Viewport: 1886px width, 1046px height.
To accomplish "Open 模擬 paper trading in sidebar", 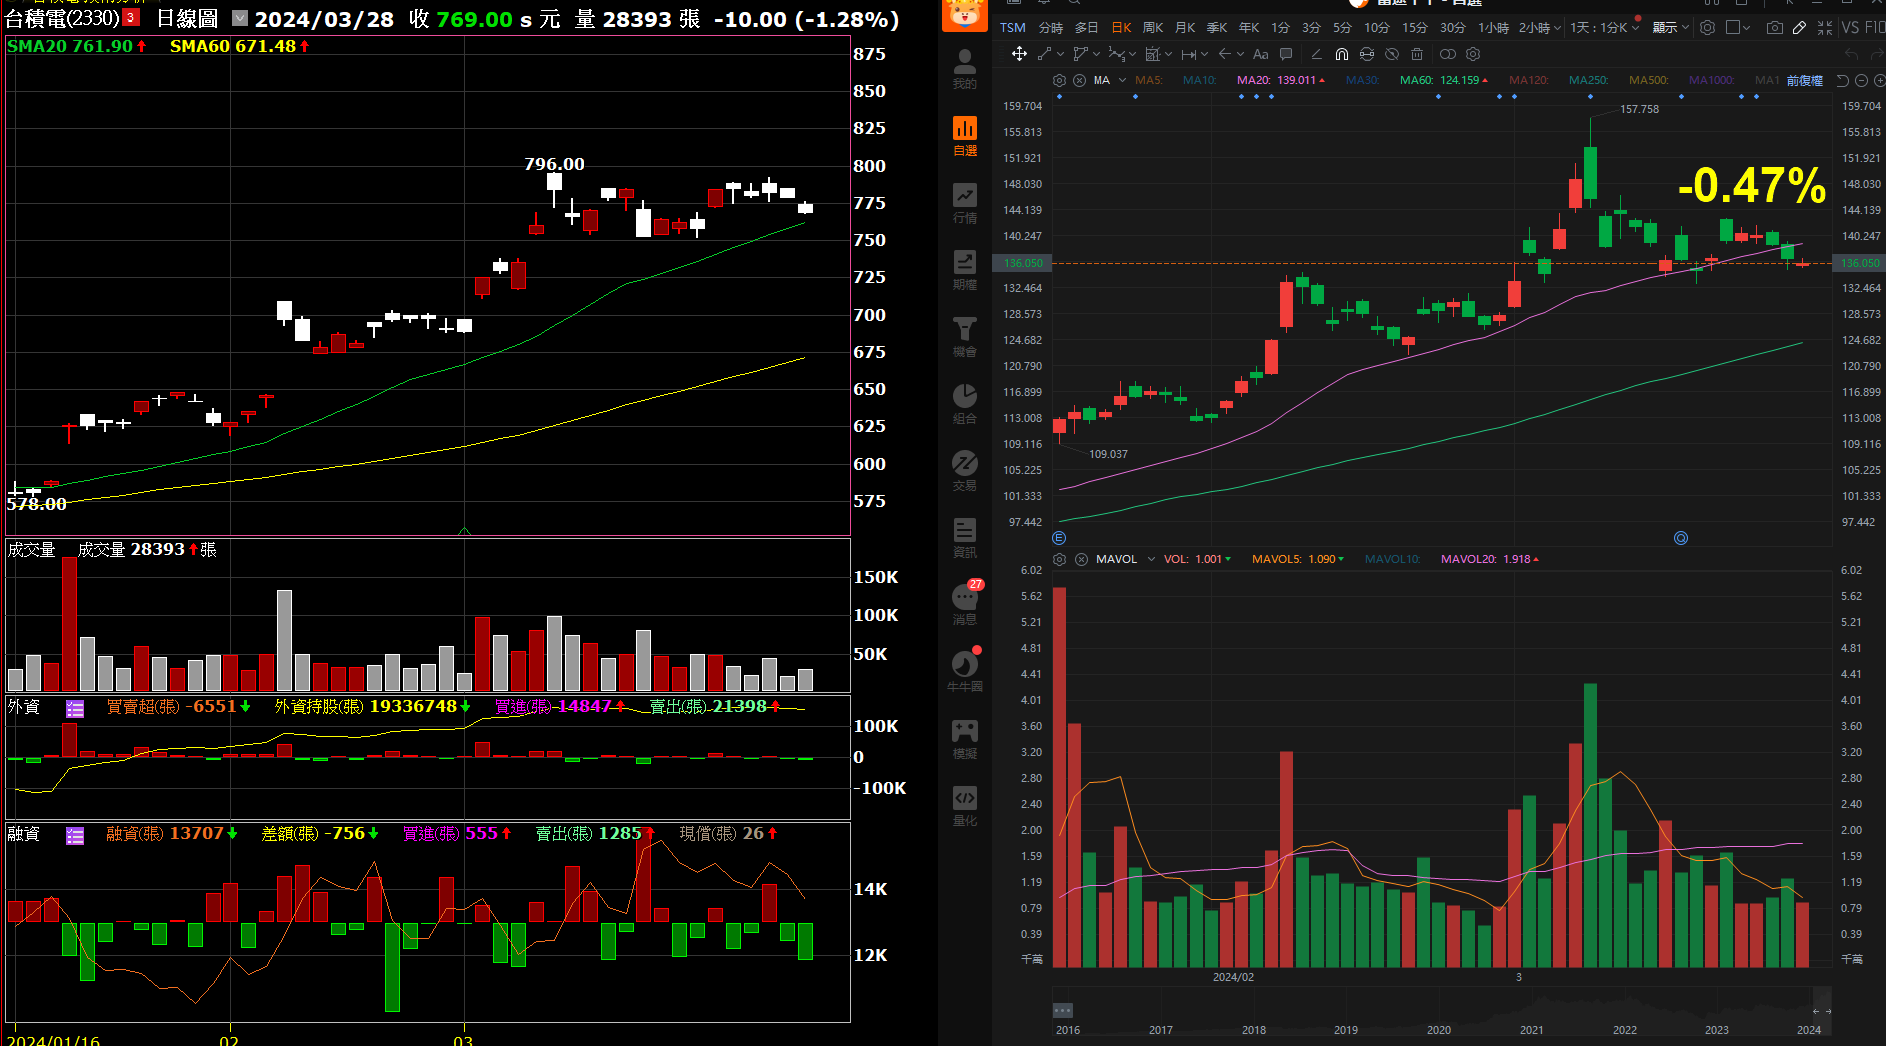I will click(965, 740).
